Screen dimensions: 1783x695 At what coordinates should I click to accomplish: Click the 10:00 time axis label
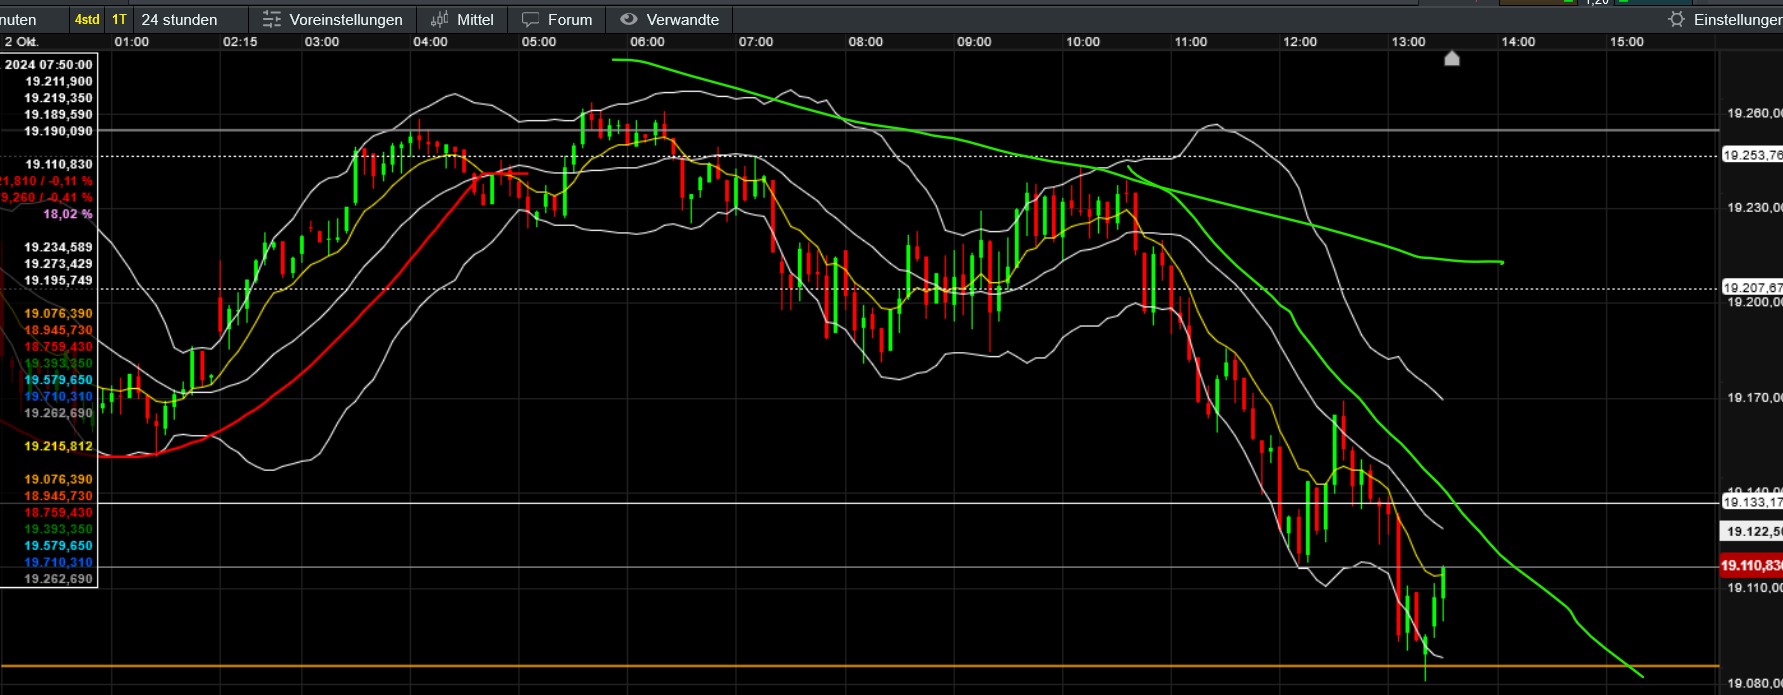point(1083,42)
